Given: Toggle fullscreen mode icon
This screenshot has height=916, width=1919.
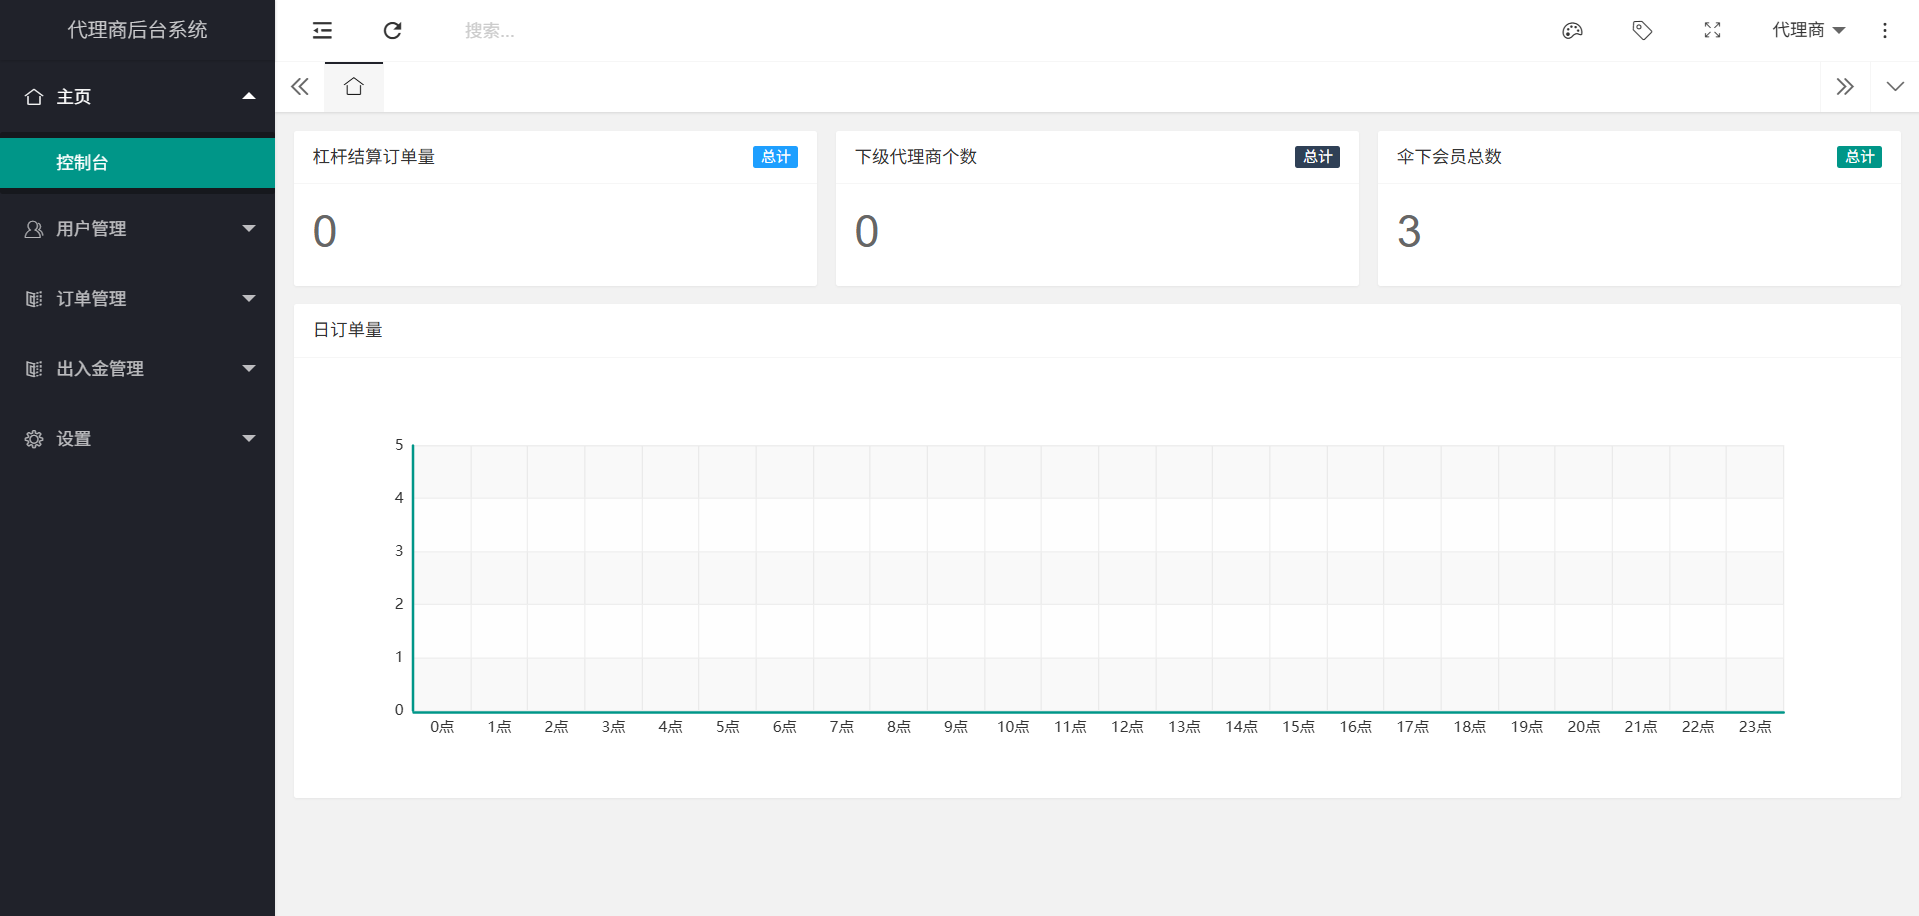Looking at the screenshot, I should coord(1712,31).
